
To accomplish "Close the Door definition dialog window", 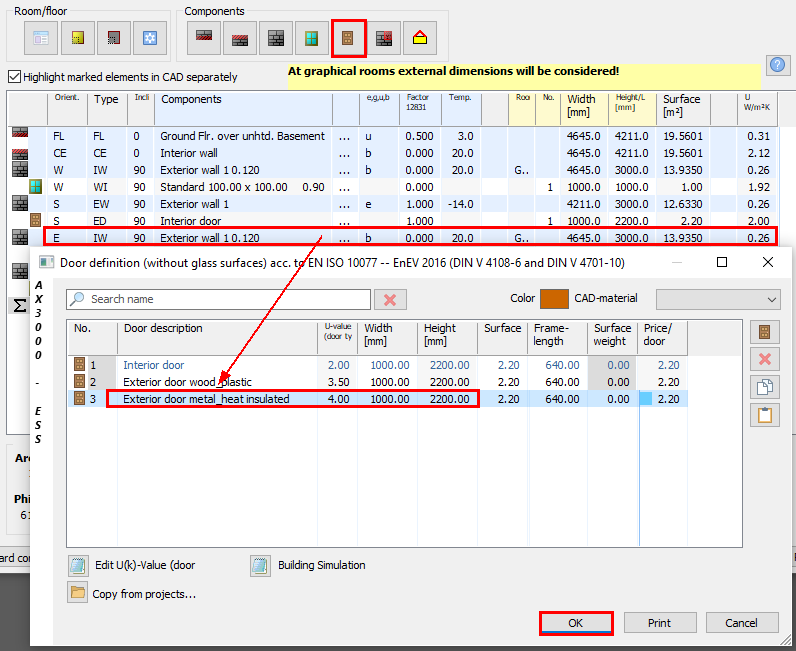I will (x=768, y=262).
